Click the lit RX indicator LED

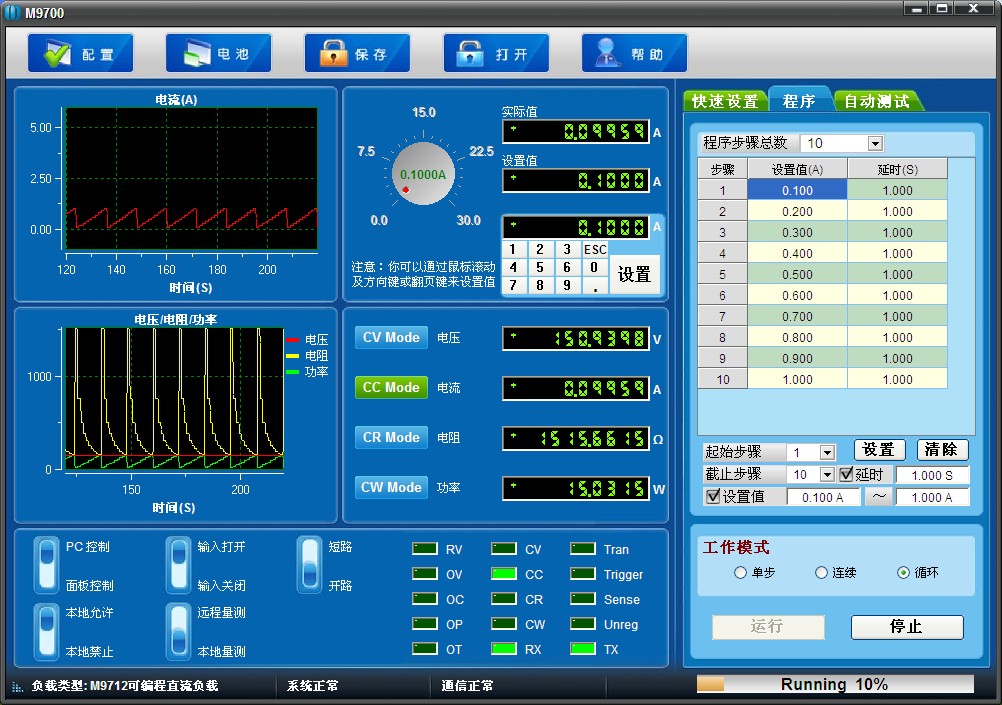coord(504,649)
